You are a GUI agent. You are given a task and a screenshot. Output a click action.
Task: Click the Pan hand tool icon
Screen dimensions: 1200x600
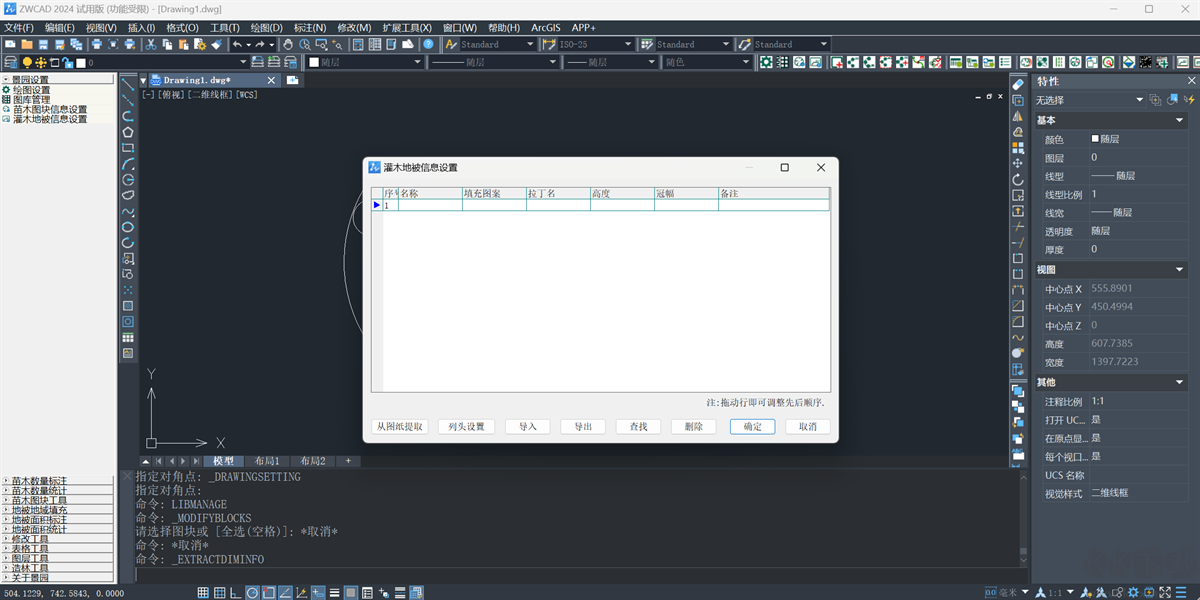point(288,44)
